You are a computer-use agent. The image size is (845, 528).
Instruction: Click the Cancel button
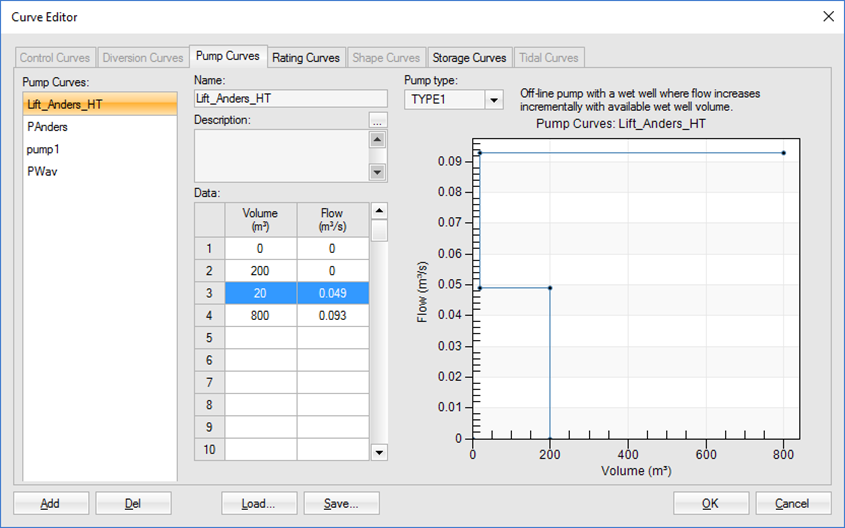point(793,503)
